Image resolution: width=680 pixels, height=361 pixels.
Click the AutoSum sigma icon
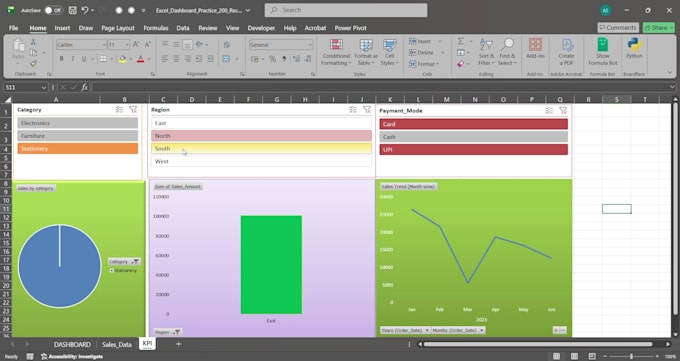(461, 41)
